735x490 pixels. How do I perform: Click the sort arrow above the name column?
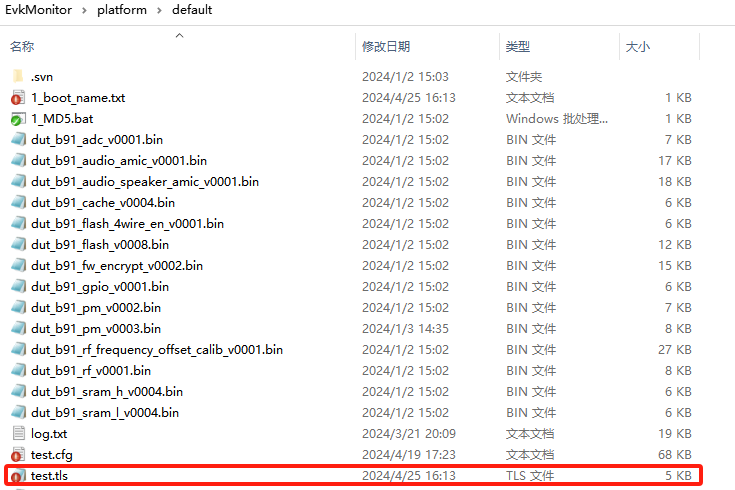click(x=180, y=35)
